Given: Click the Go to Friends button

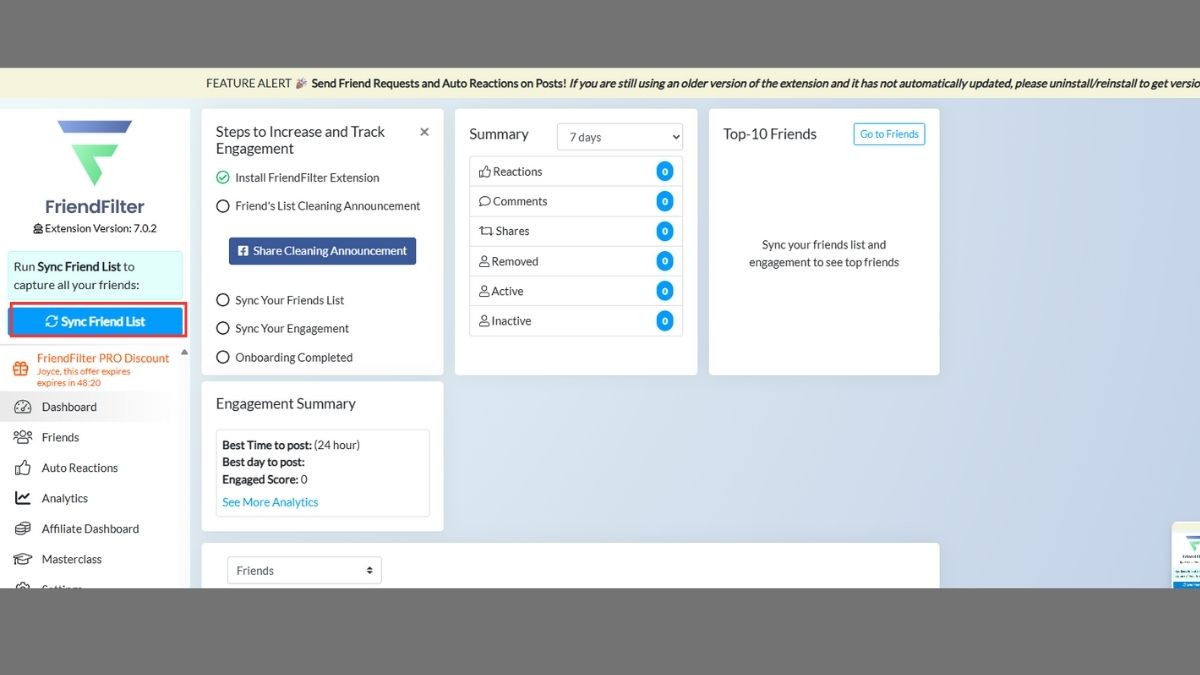Looking at the screenshot, I should 889,134.
